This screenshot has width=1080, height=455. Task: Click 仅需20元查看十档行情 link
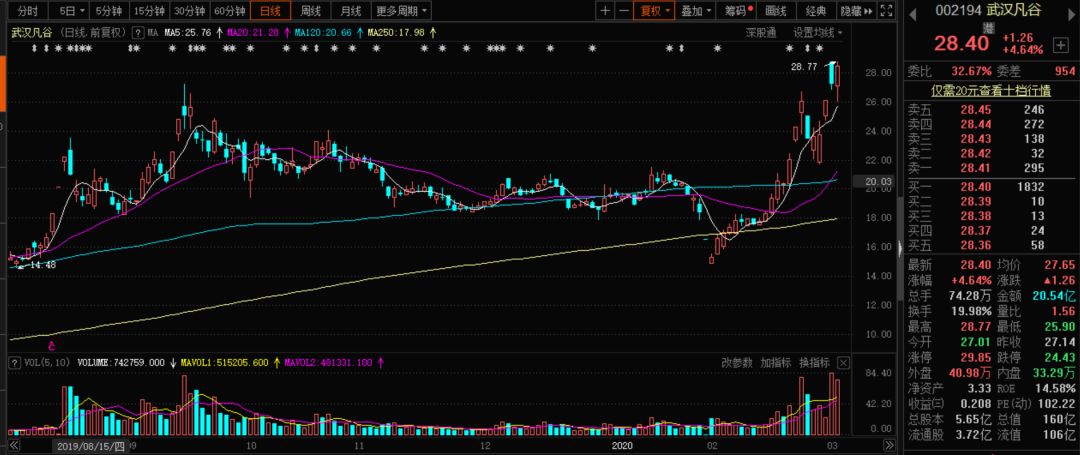coord(991,90)
